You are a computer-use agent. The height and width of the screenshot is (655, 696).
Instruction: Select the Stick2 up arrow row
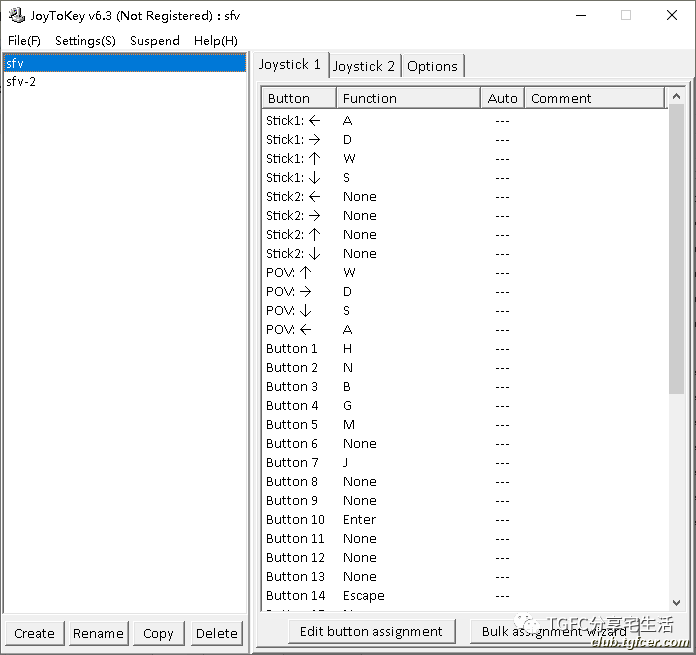(x=465, y=235)
